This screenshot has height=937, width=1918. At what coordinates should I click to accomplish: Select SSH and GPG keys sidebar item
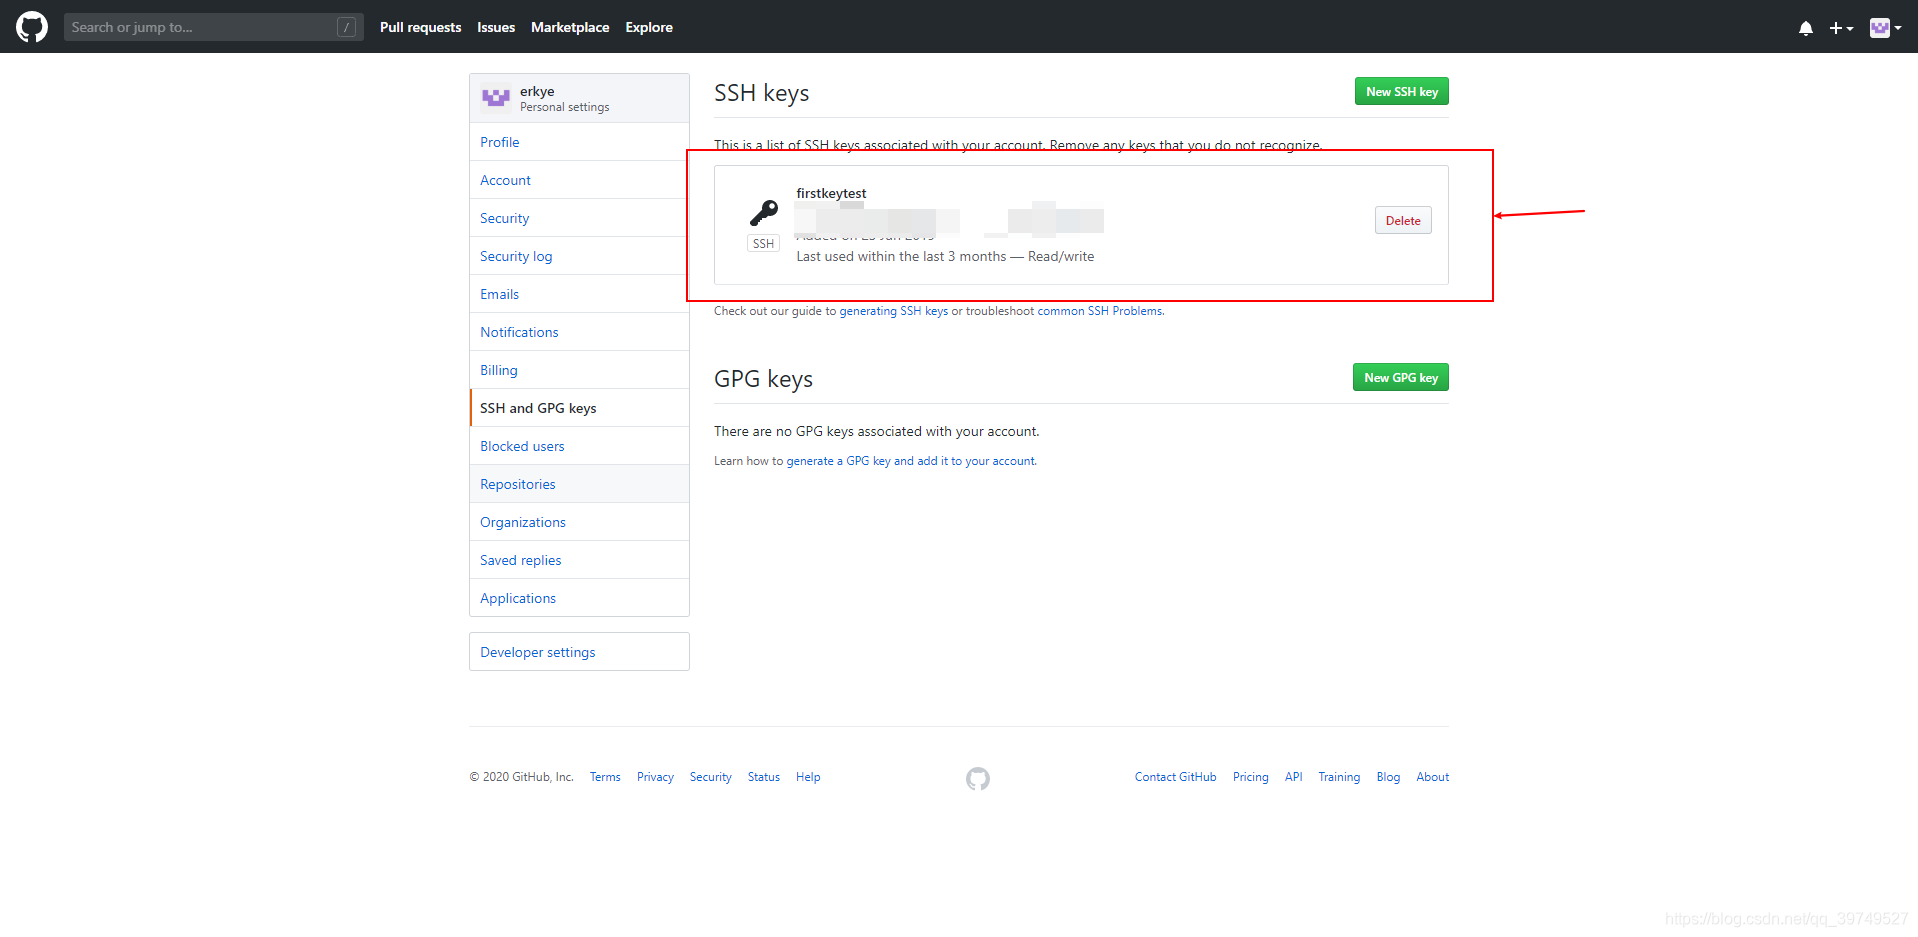[x=579, y=408]
